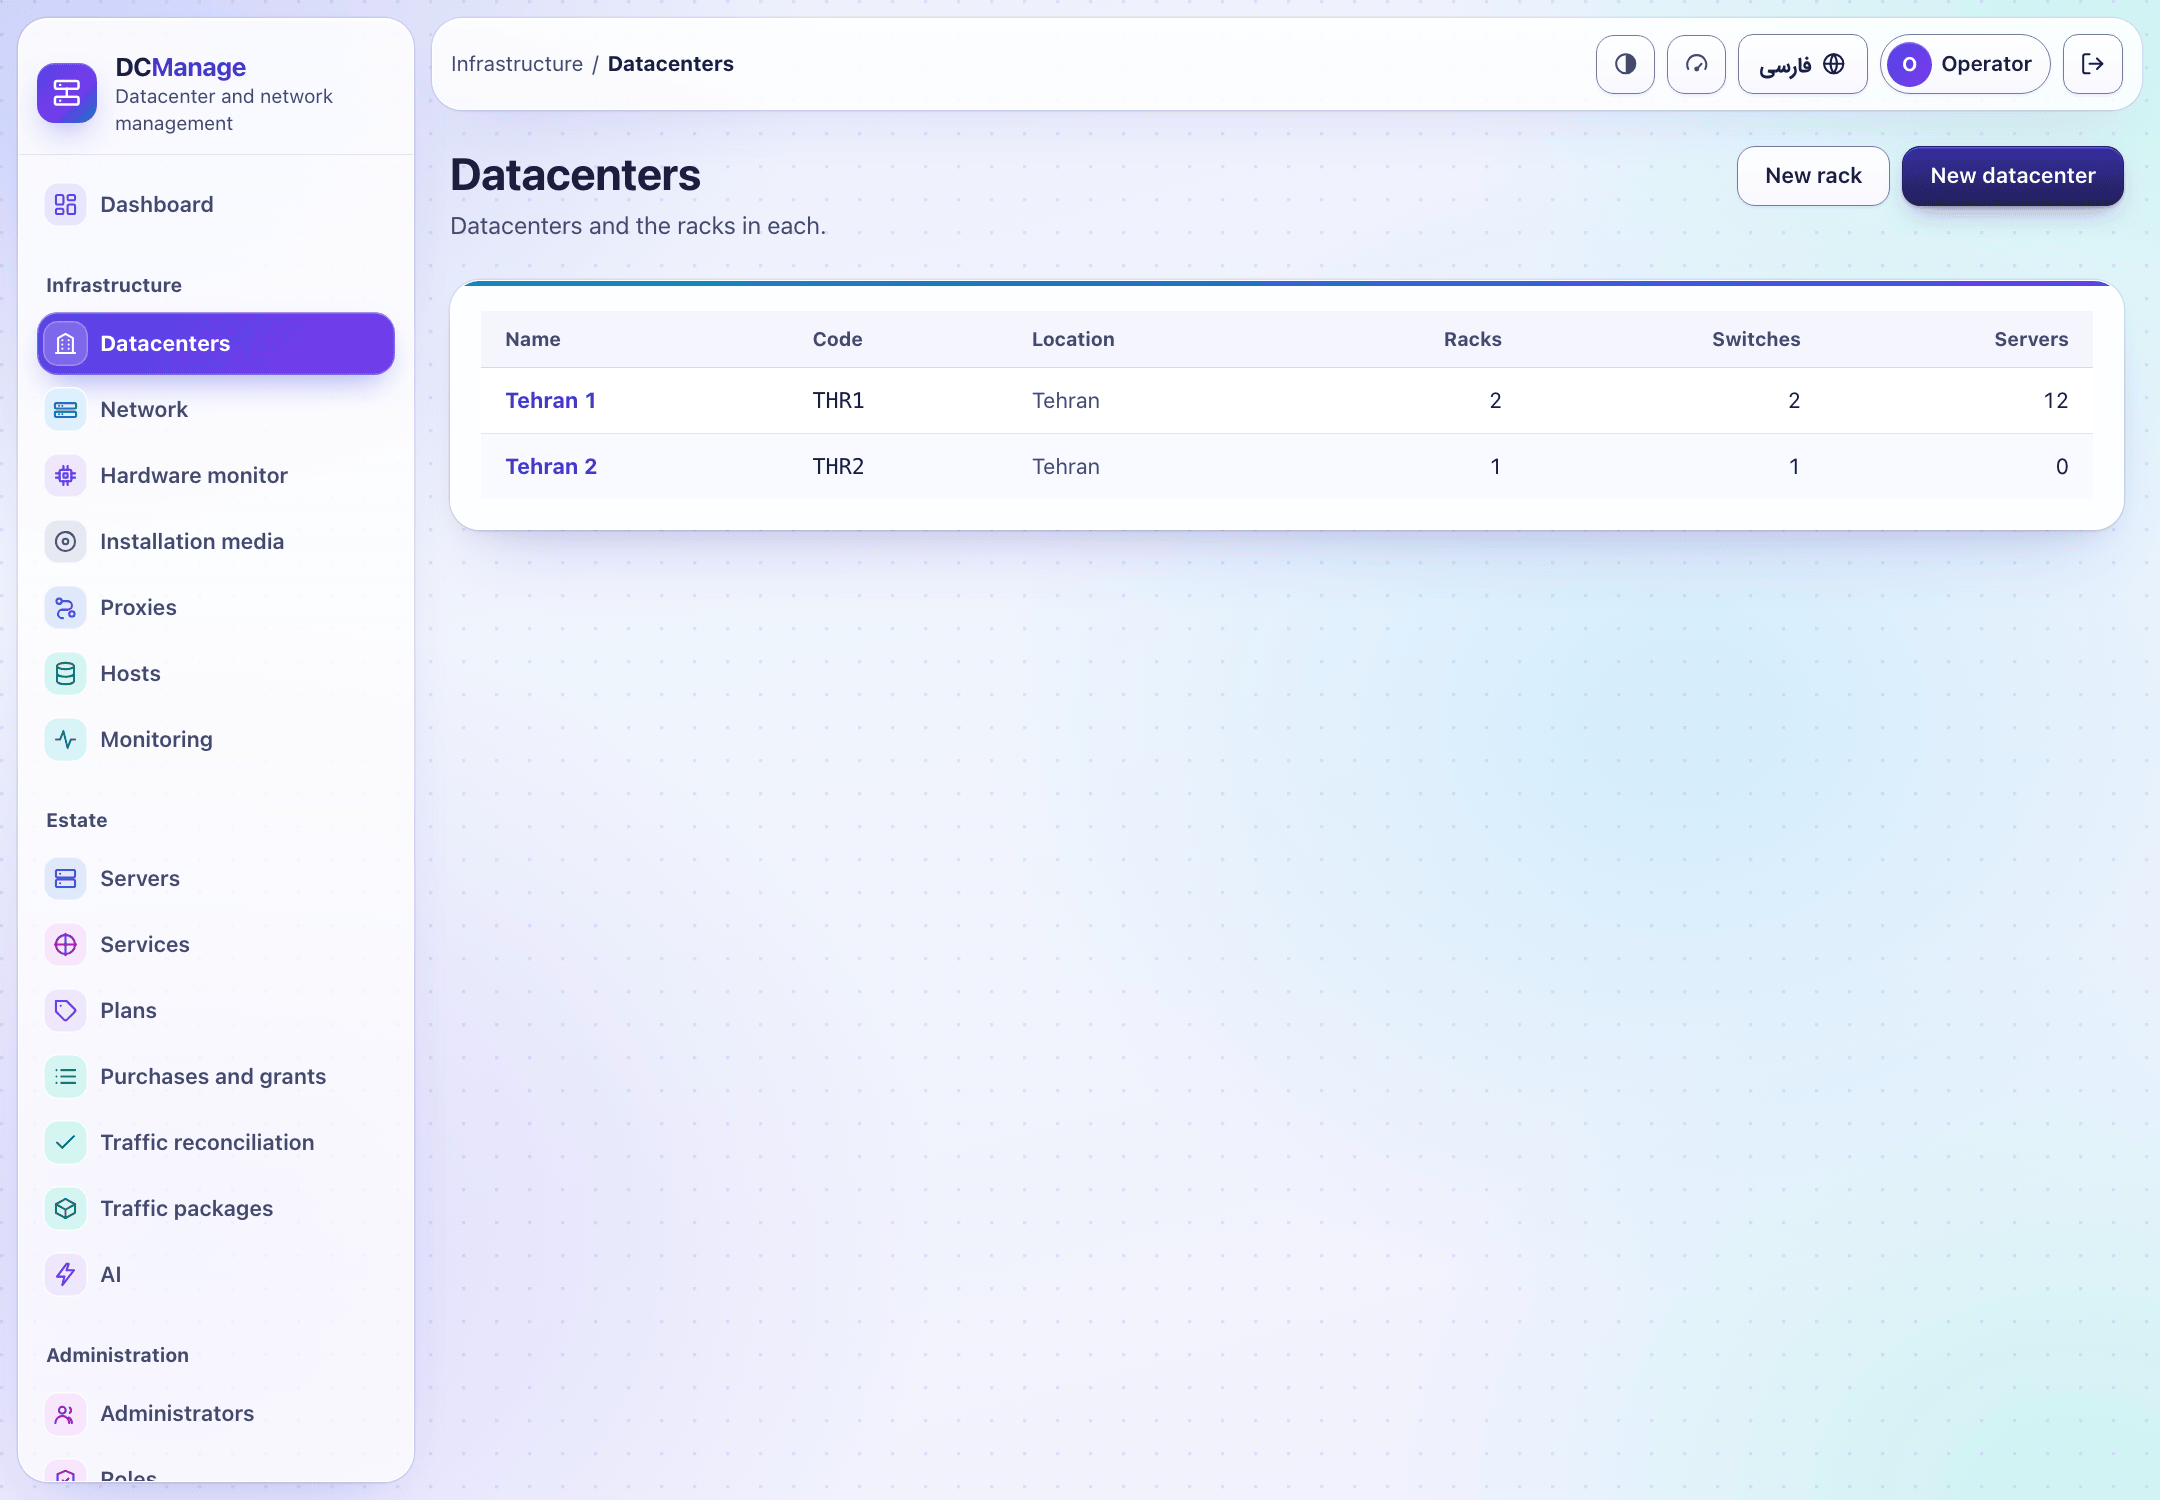Click the Traffic reconciliation checkmark icon
This screenshot has height=1500, width=2160.
pyautogui.click(x=65, y=1143)
